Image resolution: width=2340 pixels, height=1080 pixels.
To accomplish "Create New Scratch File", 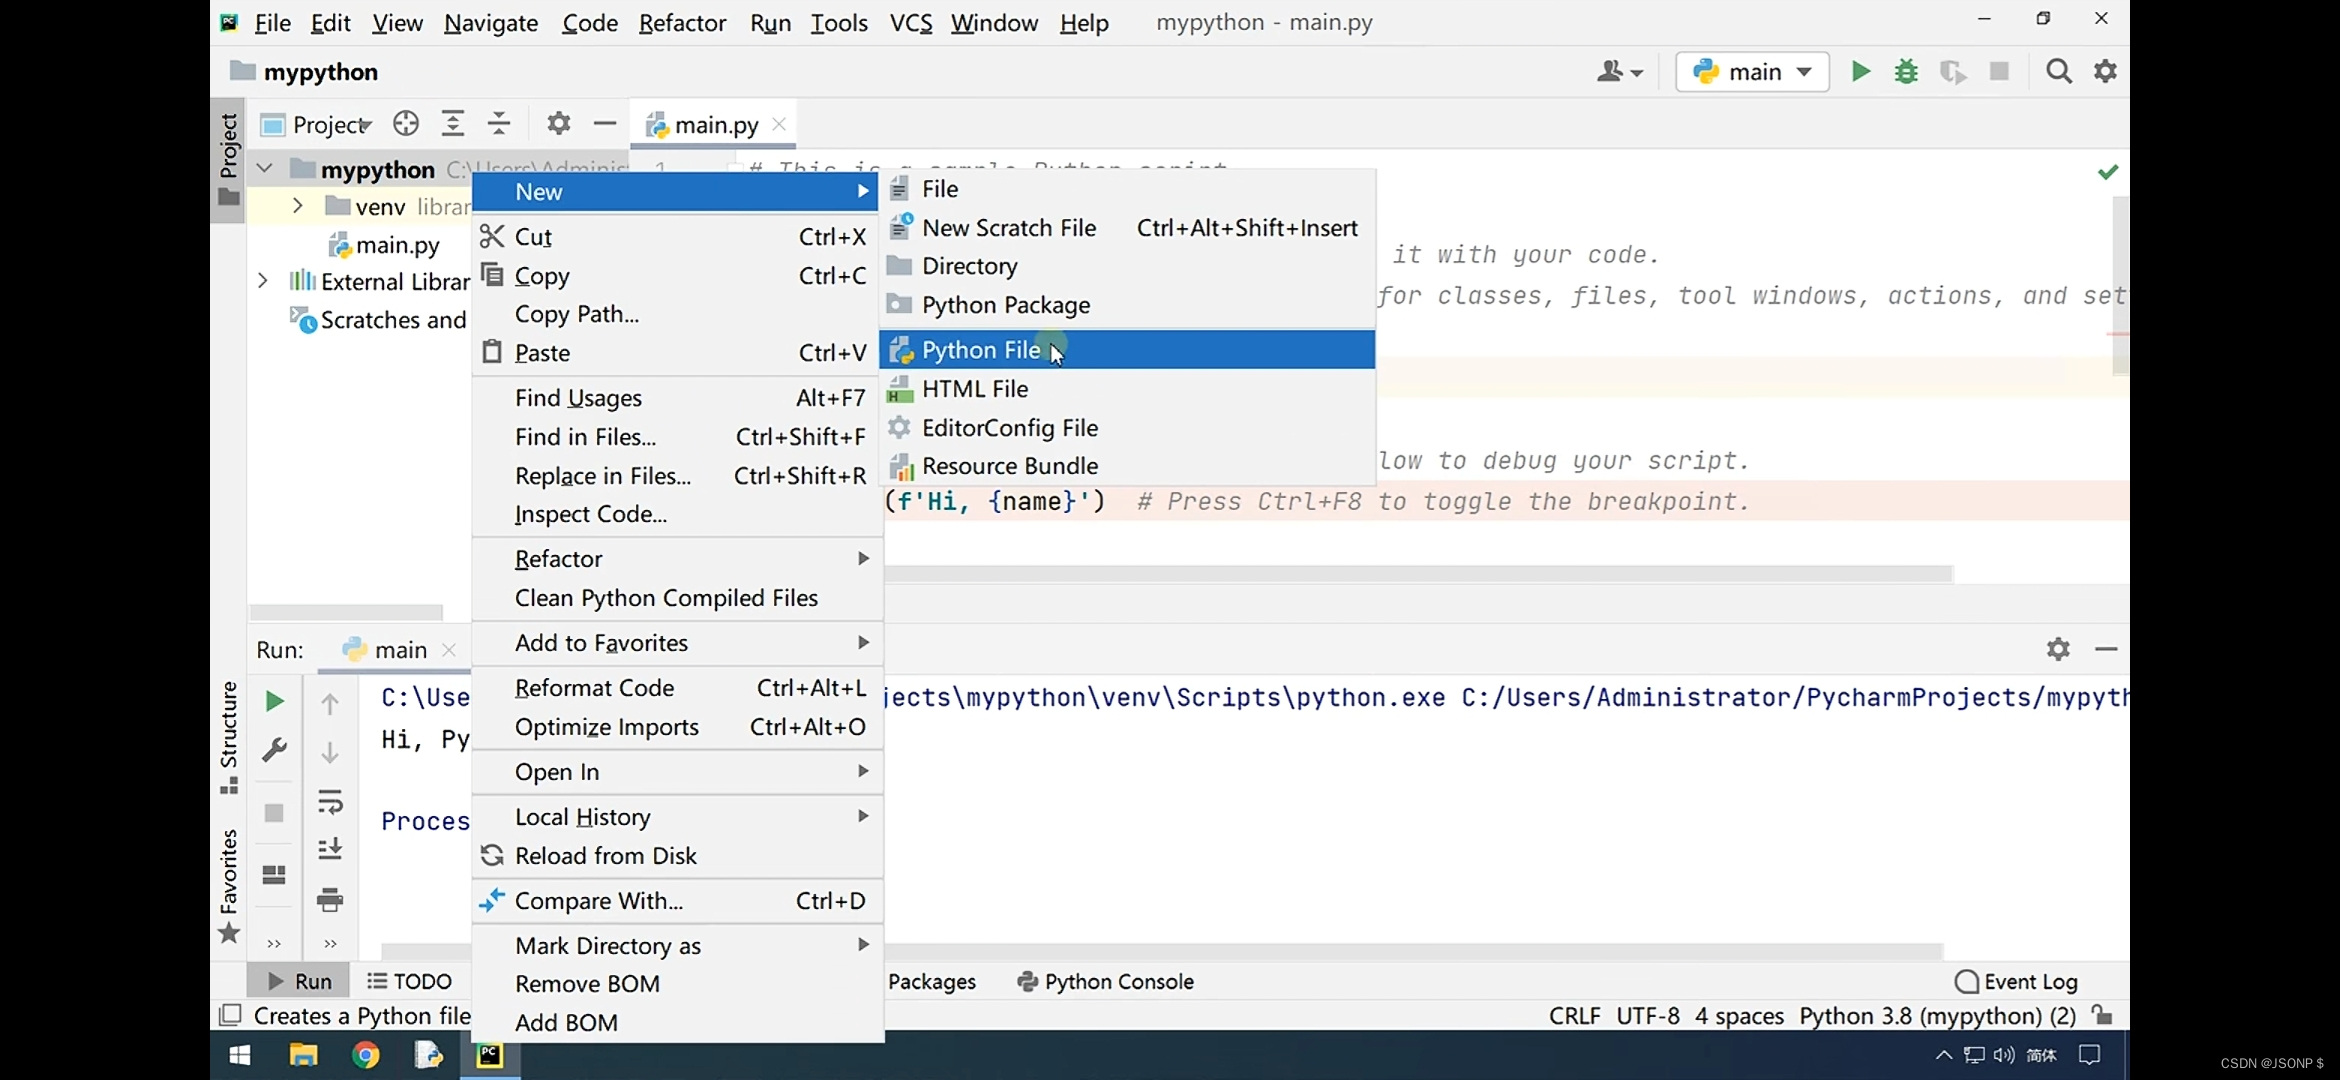I will pyautogui.click(x=1127, y=228).
